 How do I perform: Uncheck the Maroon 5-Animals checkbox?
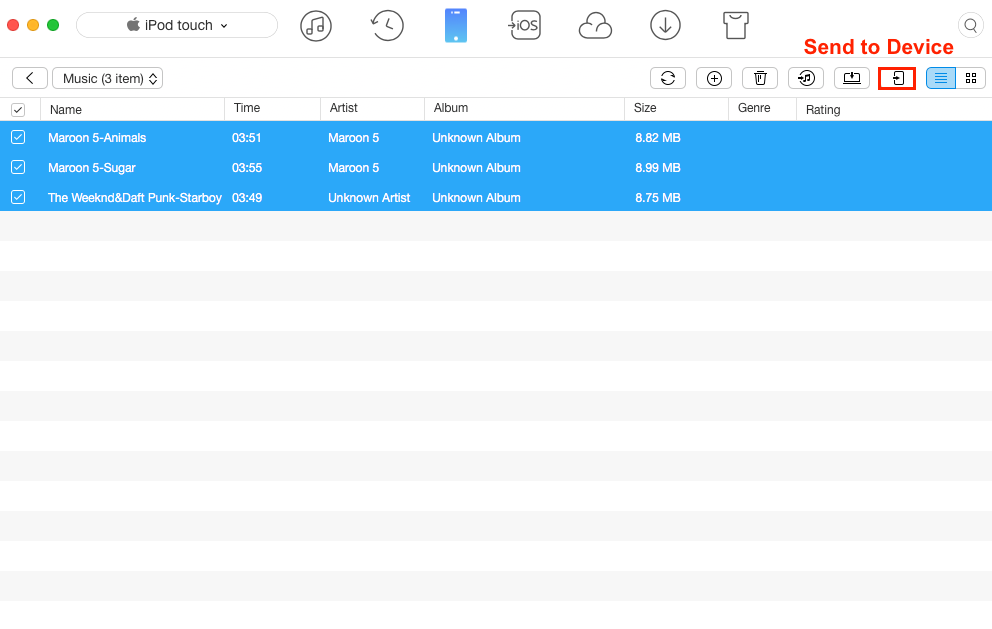tap(18, 138)
